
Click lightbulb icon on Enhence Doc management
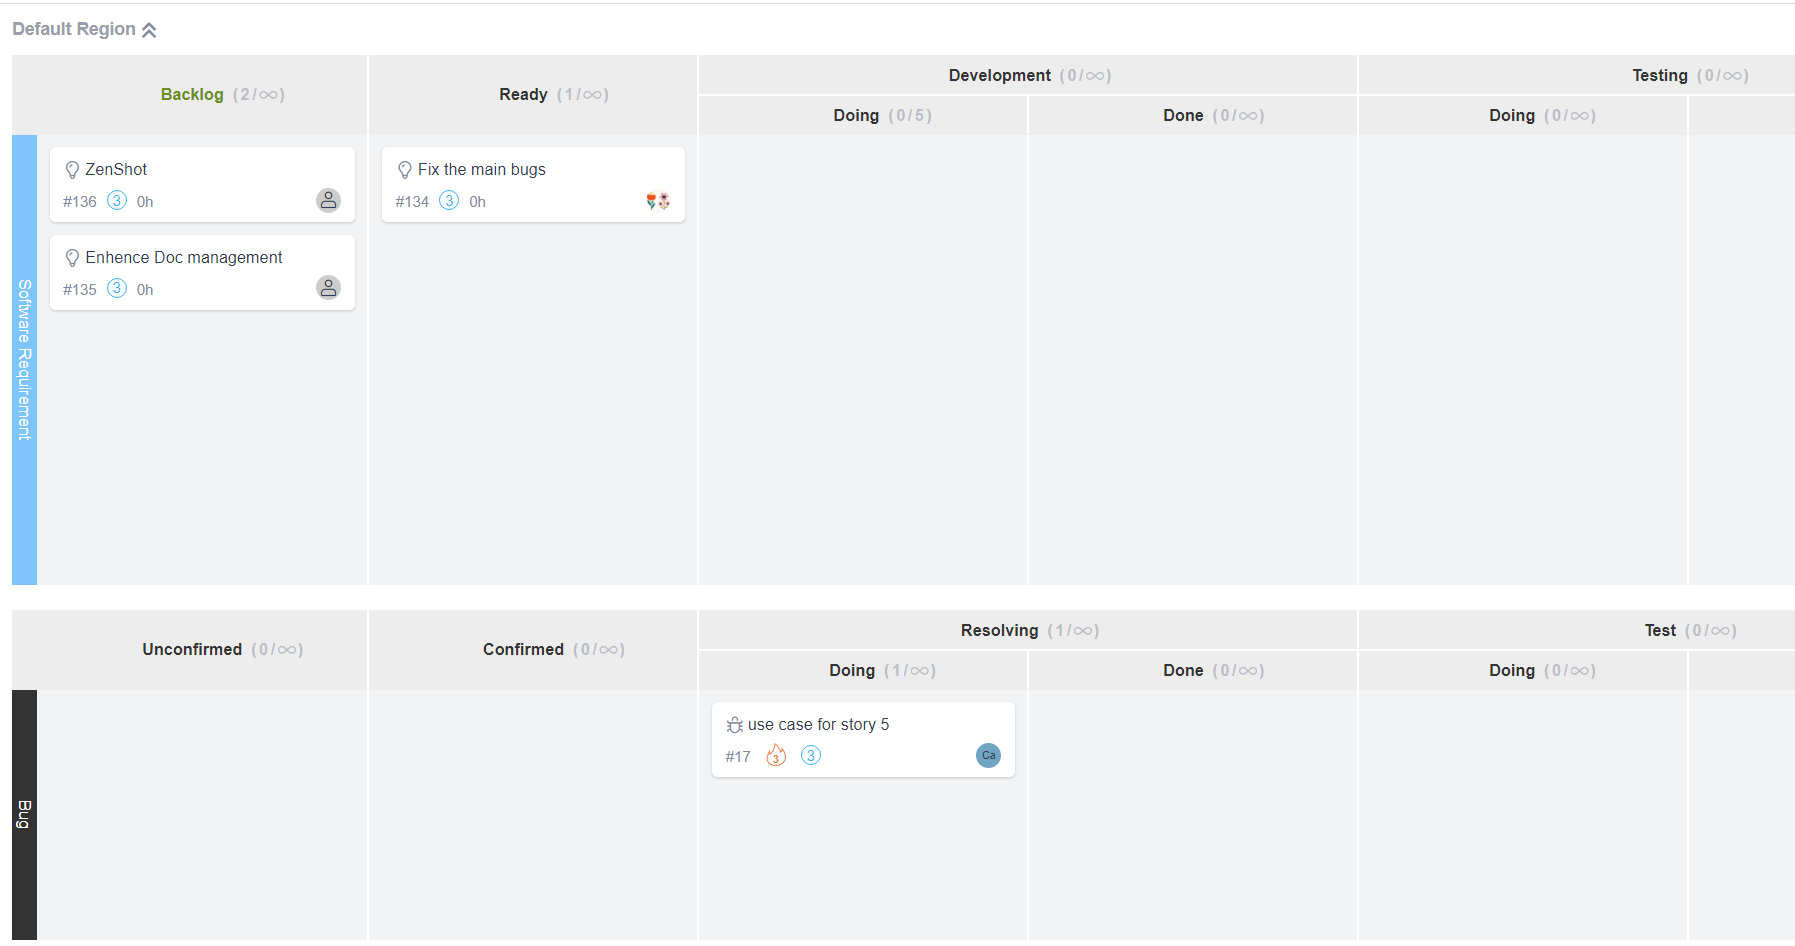click(x=72, y=258)
